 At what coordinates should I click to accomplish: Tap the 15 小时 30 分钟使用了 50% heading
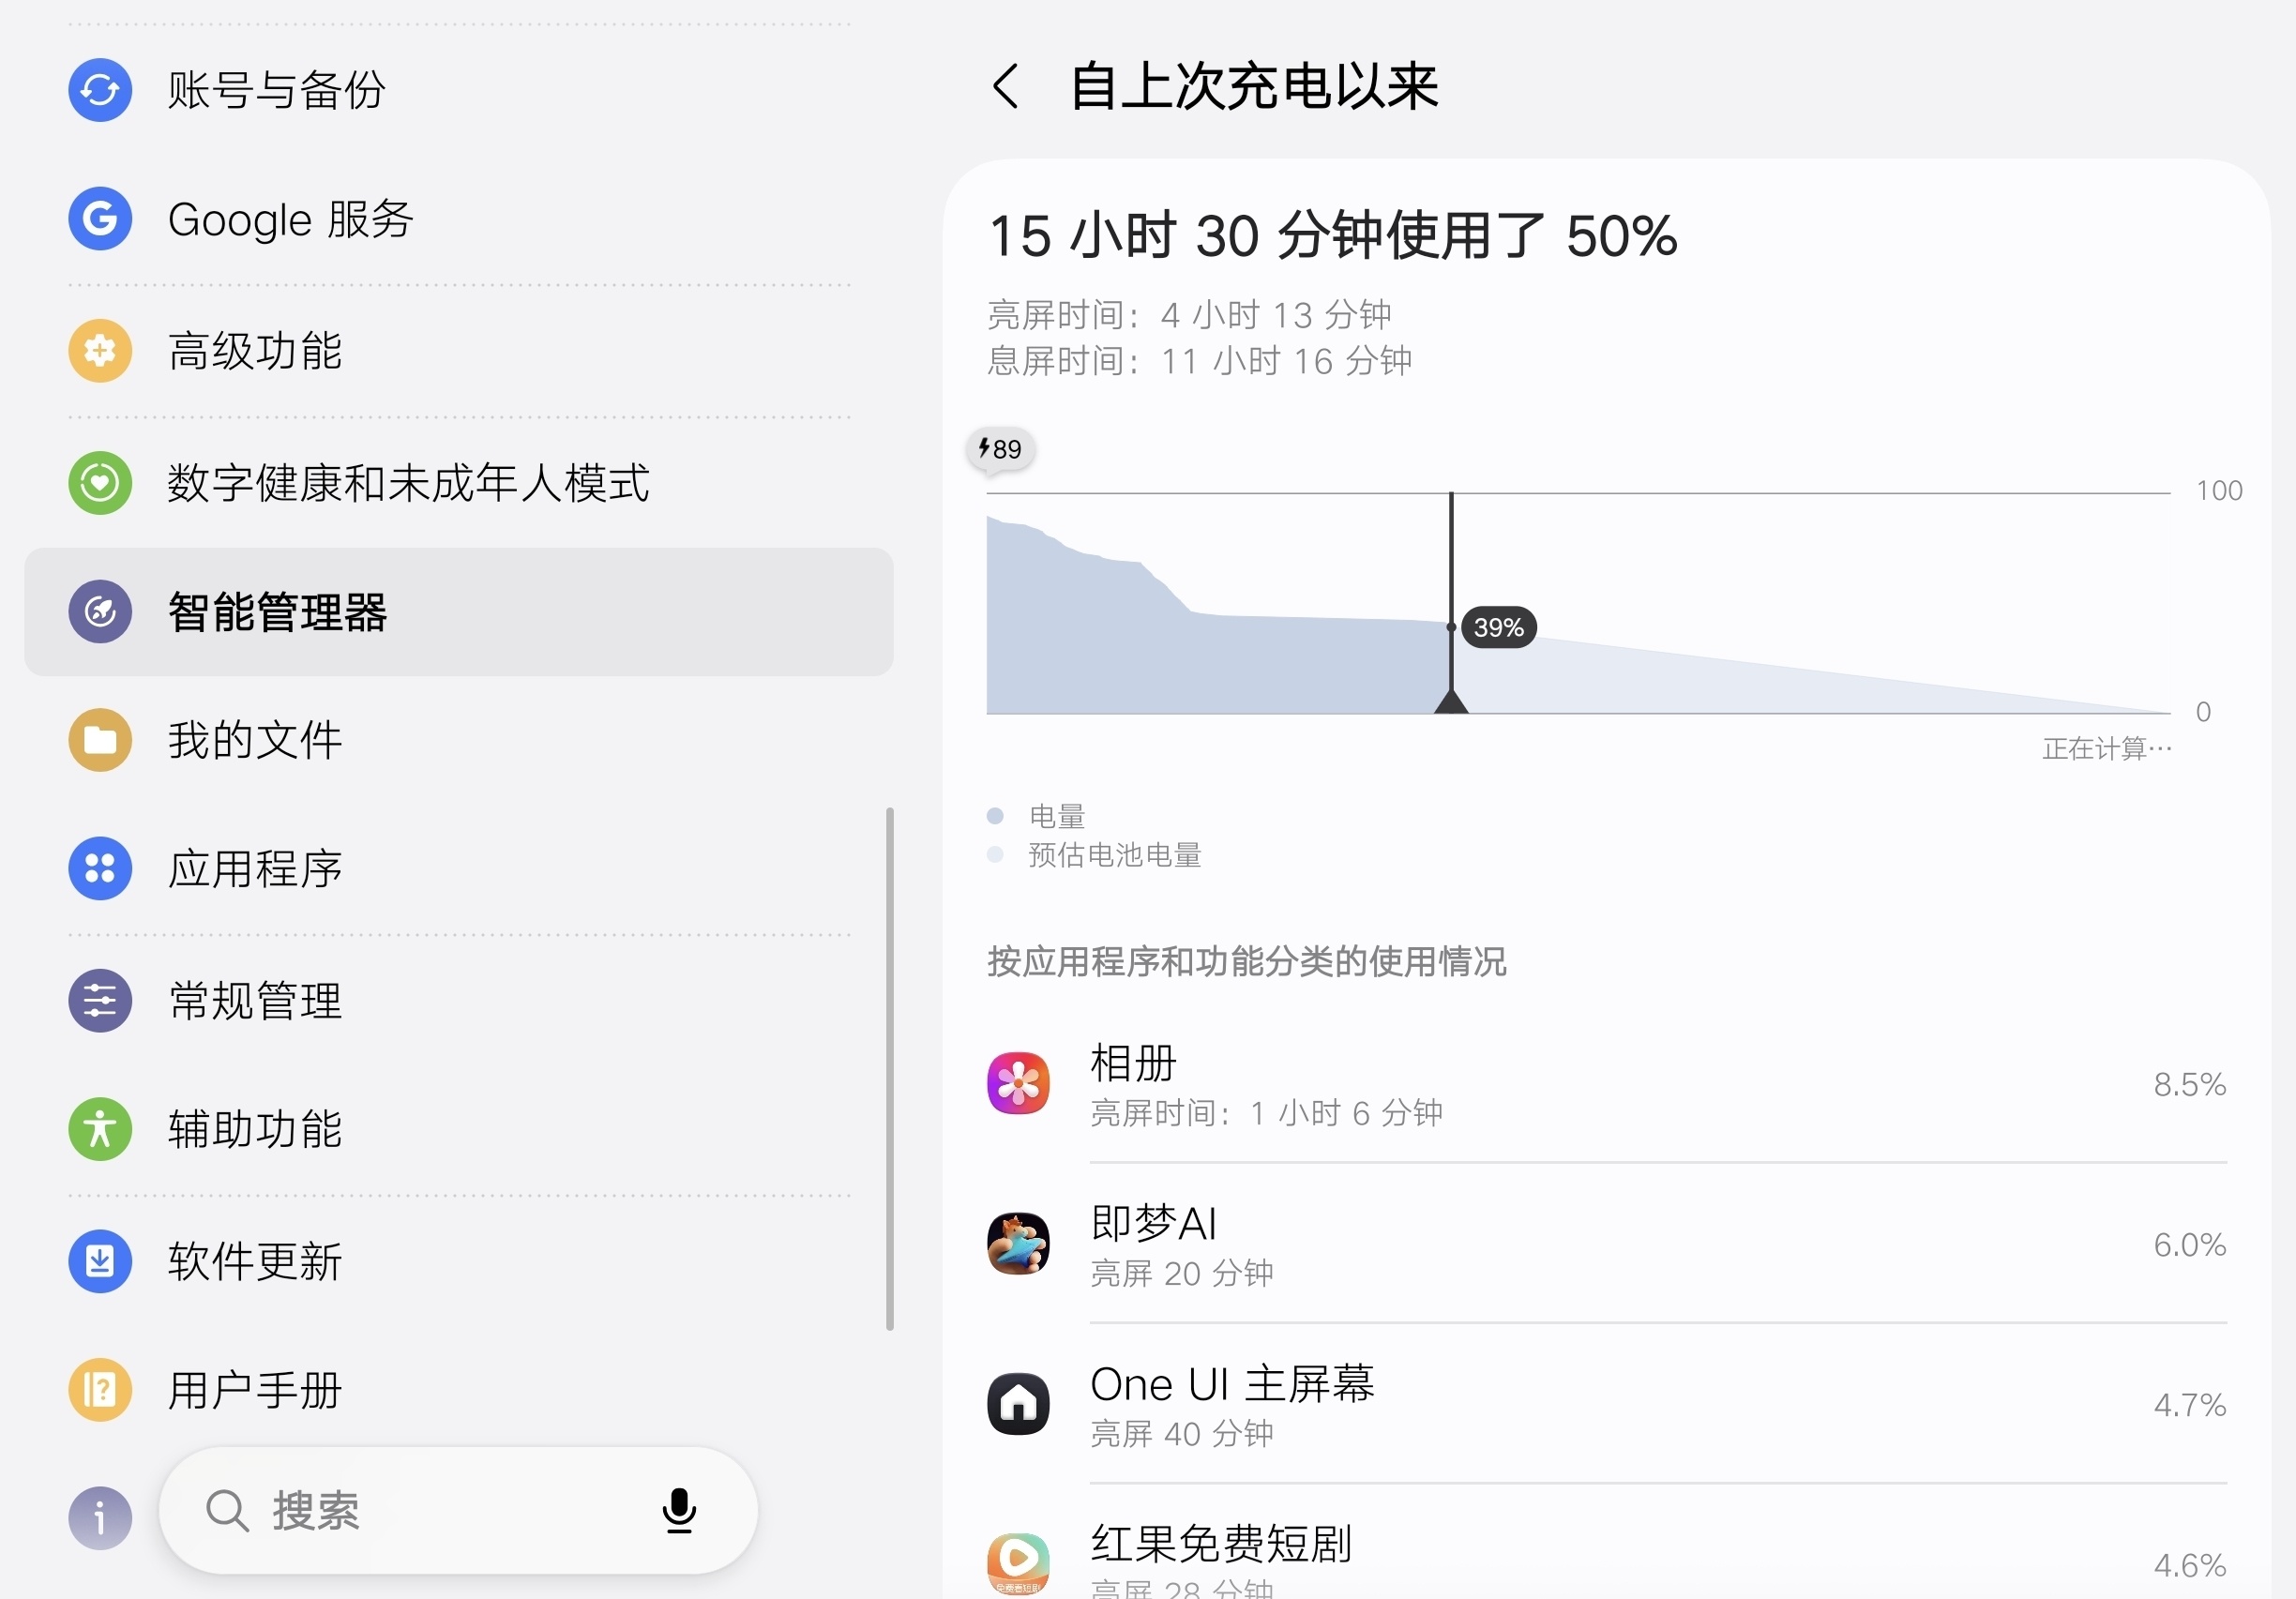(1332, 236)
